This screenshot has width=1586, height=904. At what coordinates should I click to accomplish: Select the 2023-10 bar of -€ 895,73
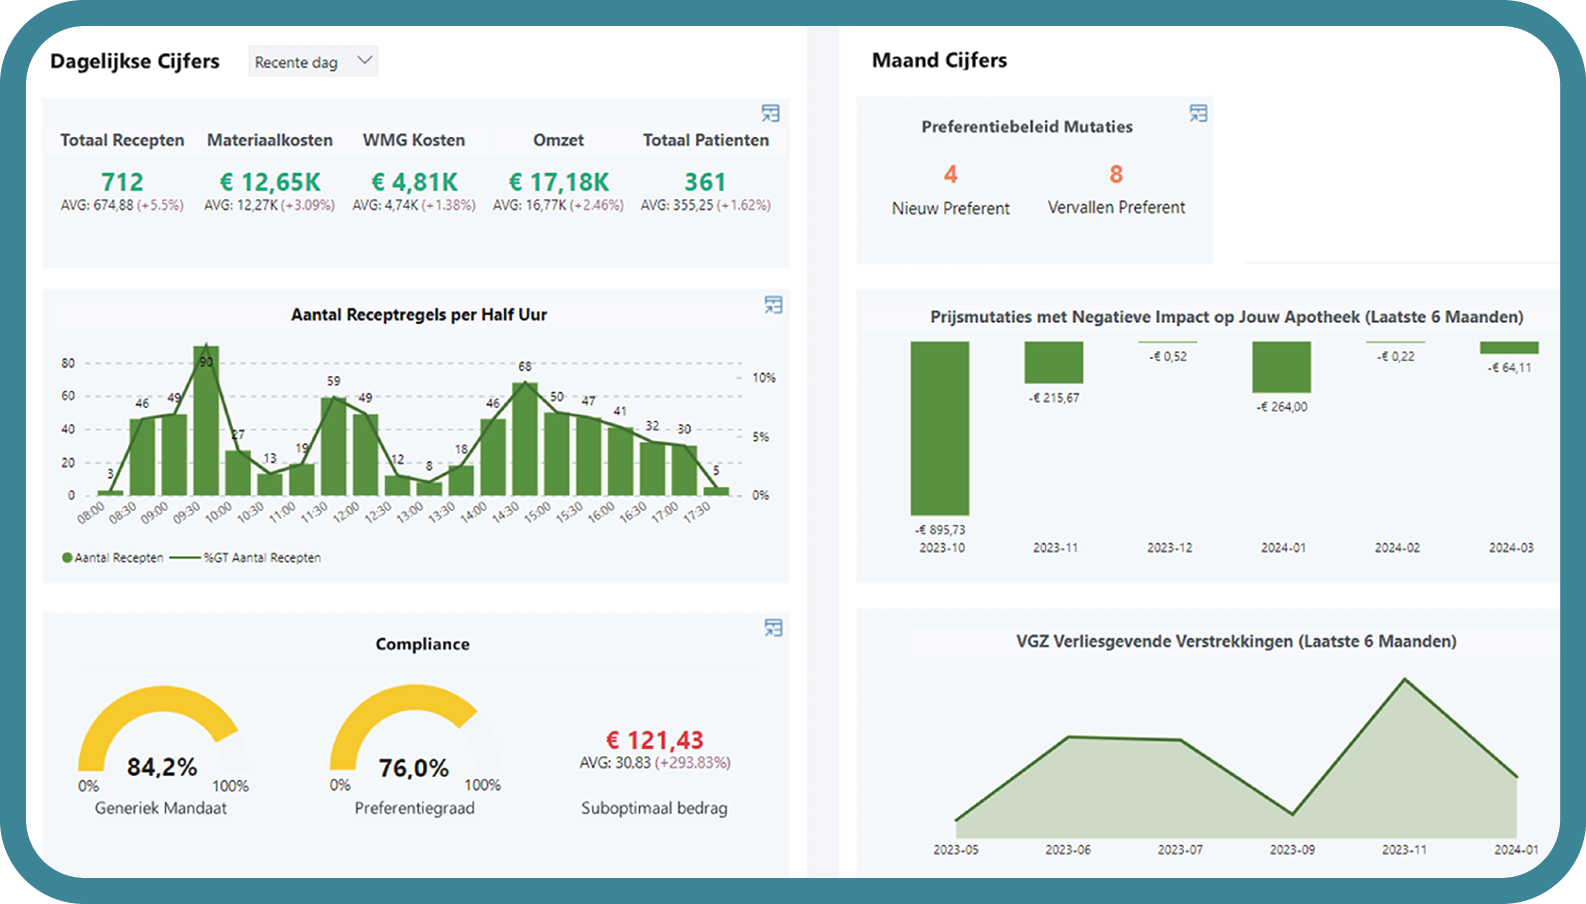(940, 428)
